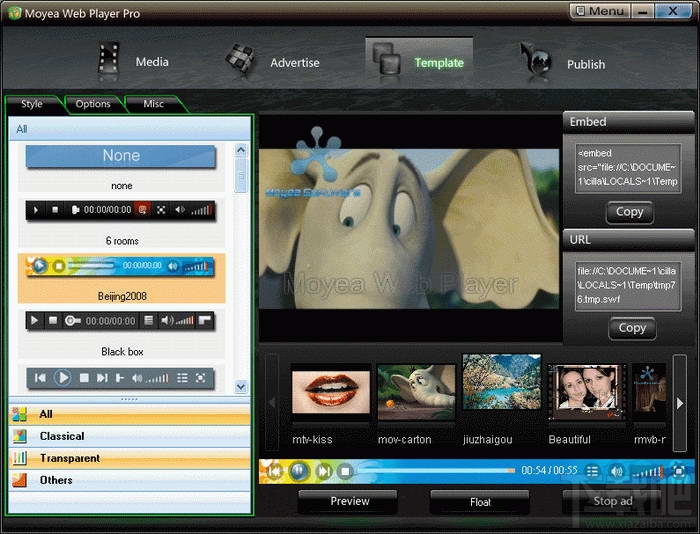Click the All category icon
700x534 pixels.
(19, 414)
